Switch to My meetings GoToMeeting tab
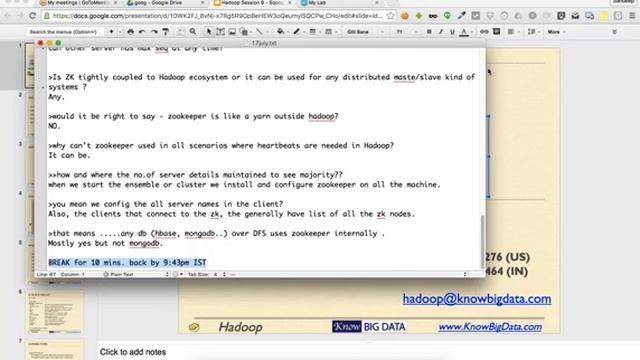The height and width of the screenshot is (360, 640). (x=78, y=3)
